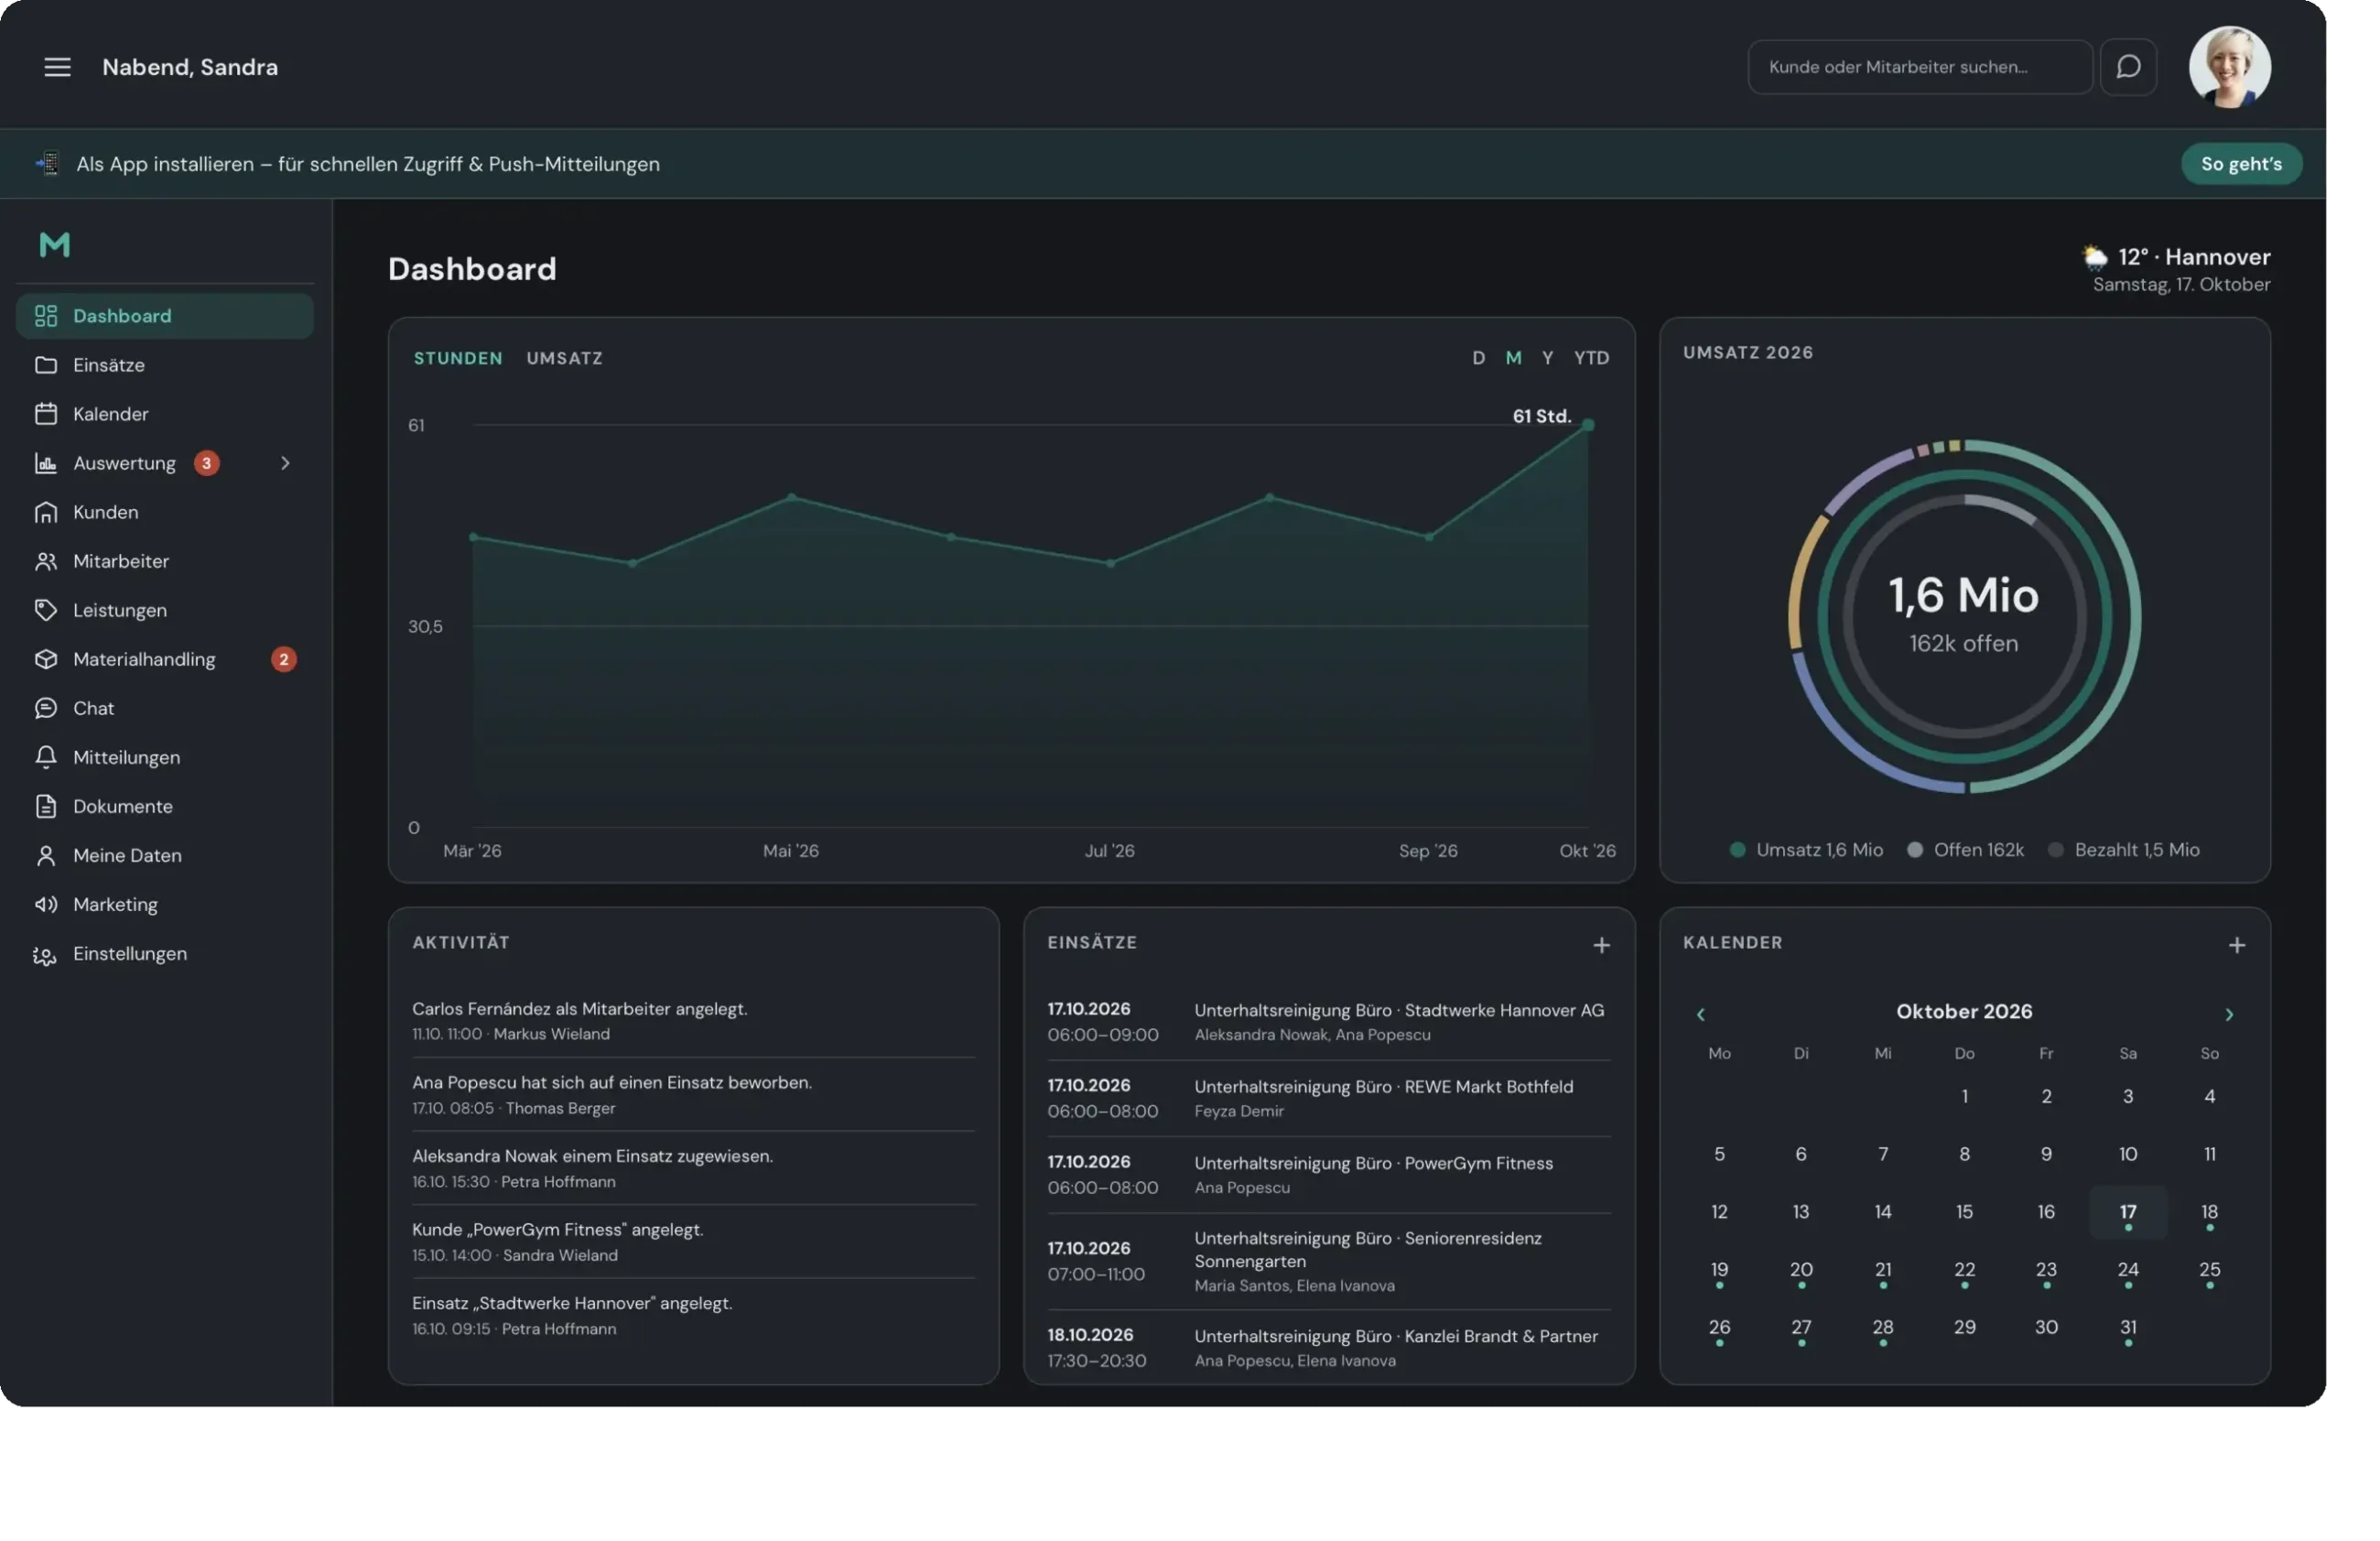Click the user profile avatar
The height and width of the screenshot is (1541, 2380).
pos(2229,67)
